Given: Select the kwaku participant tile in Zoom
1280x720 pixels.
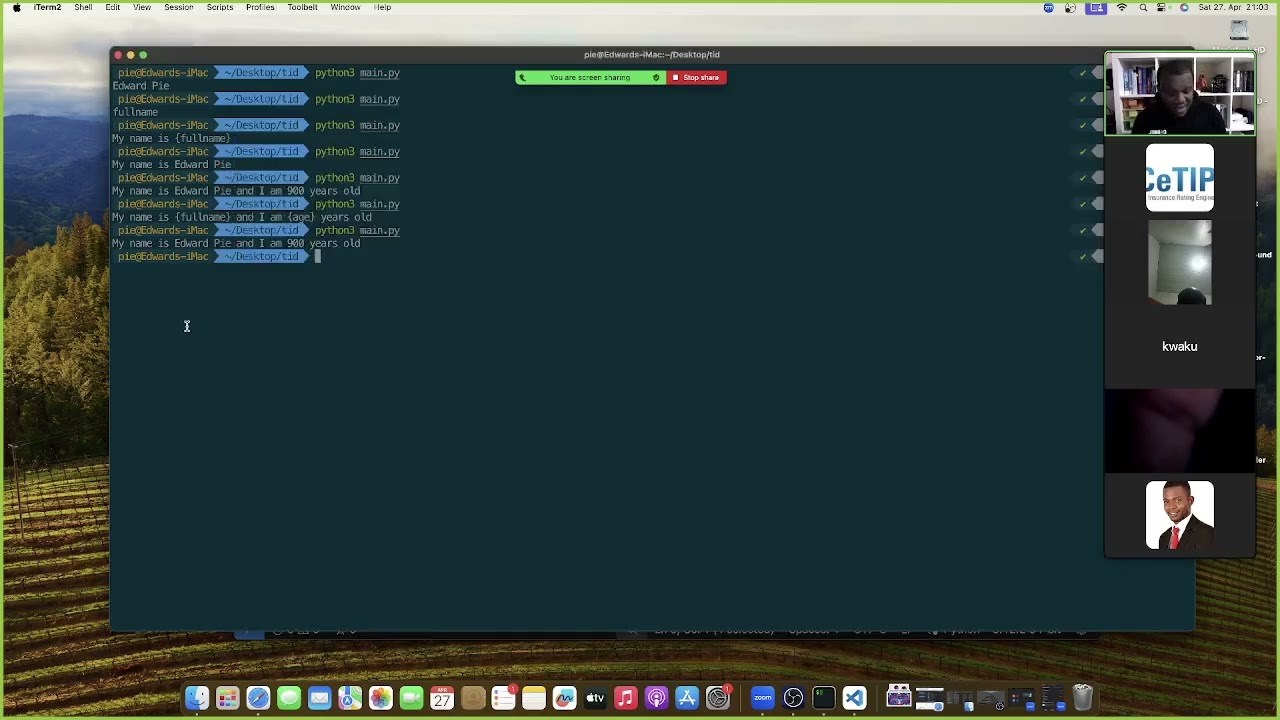Looking at the screenshot, I should 1180,346.
